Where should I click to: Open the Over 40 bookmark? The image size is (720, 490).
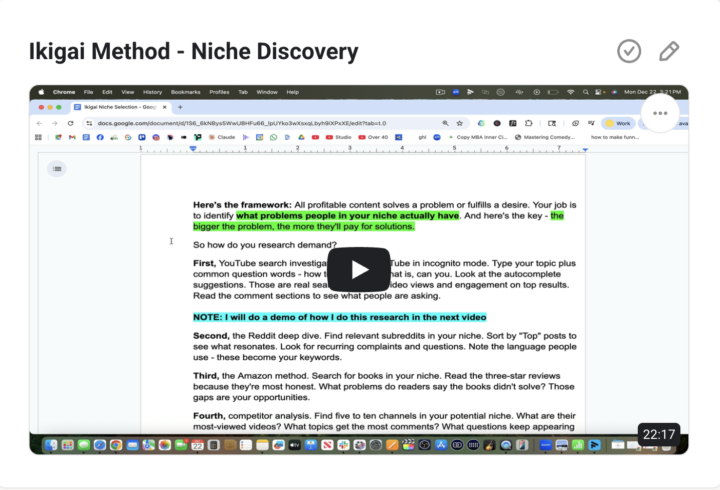[373, 137]
